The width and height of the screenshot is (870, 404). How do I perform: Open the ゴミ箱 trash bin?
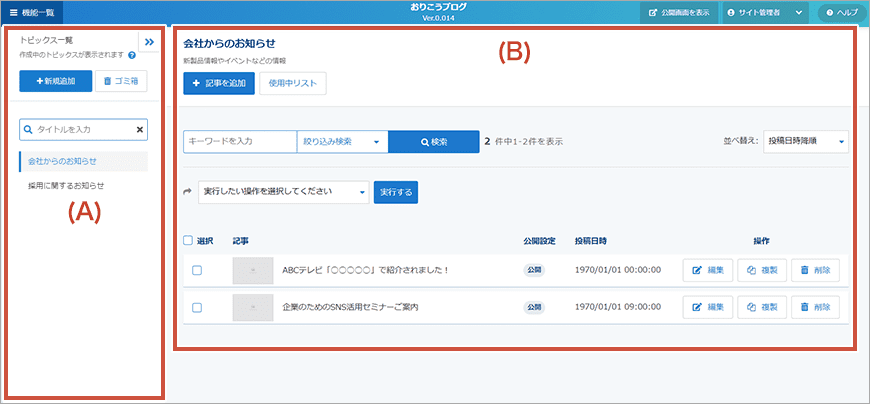click(121, 81)
